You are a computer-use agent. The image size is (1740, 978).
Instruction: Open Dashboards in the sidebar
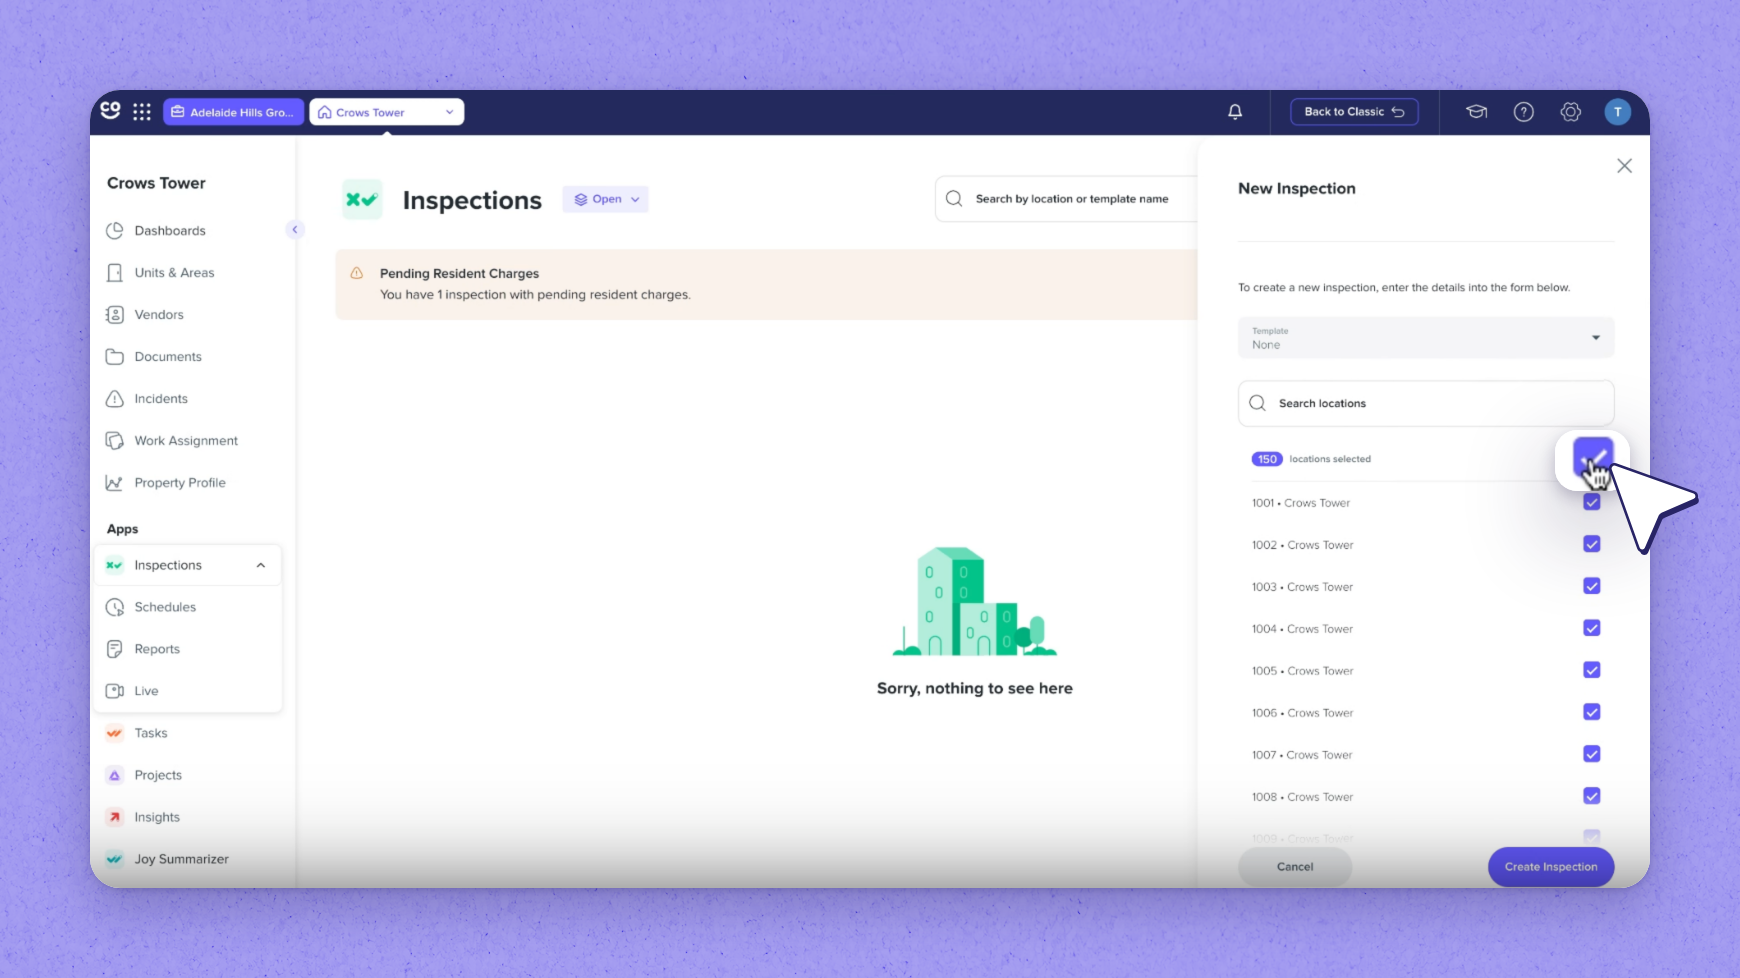[170, 231]
